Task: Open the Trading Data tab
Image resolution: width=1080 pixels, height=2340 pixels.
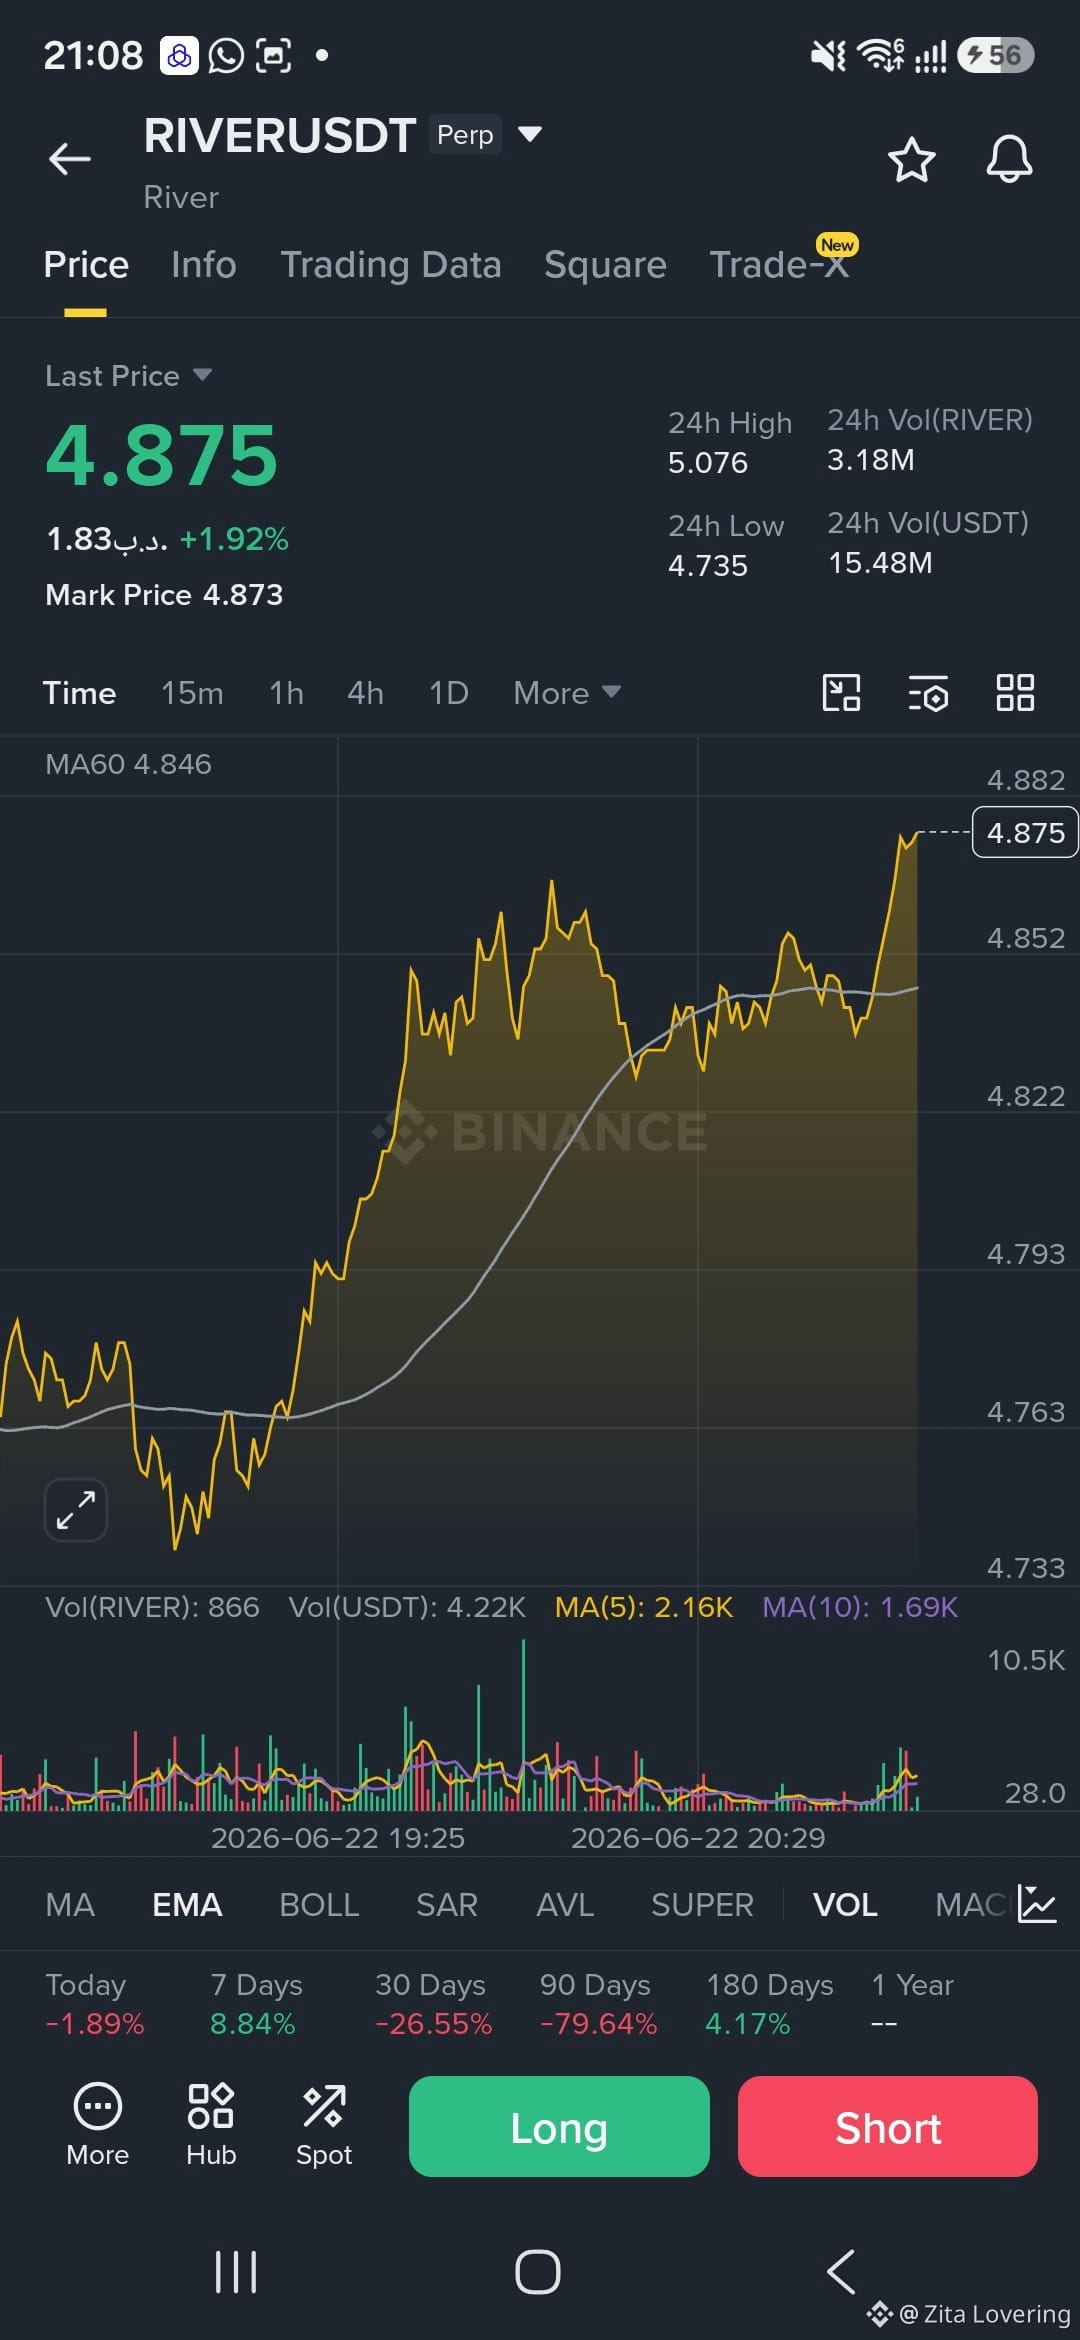Action: (391, 265)
